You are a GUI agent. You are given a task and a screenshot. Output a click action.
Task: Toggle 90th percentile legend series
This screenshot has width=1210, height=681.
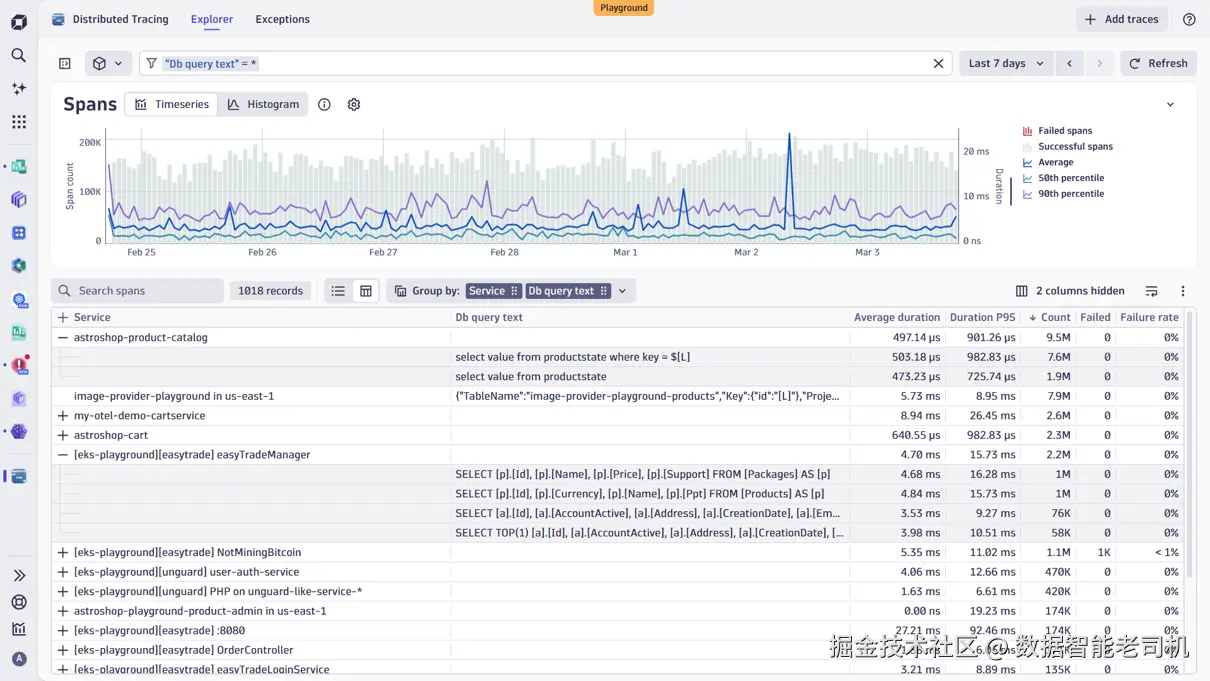click(x=1063, y=194)
